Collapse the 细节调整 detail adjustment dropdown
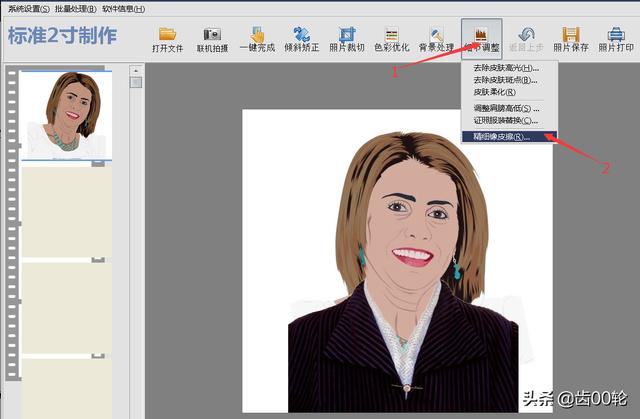This screenshot has width=640, height=419. click(482, 38)
